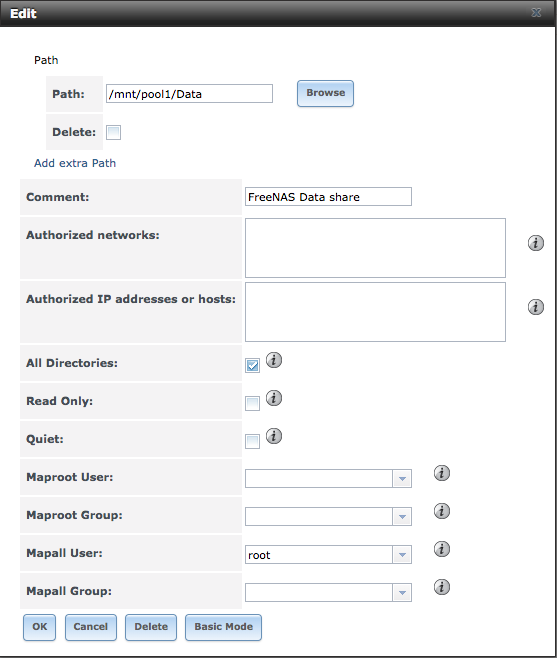
Task: Click info icon beside Authorized networks
Action: [536, 243]
